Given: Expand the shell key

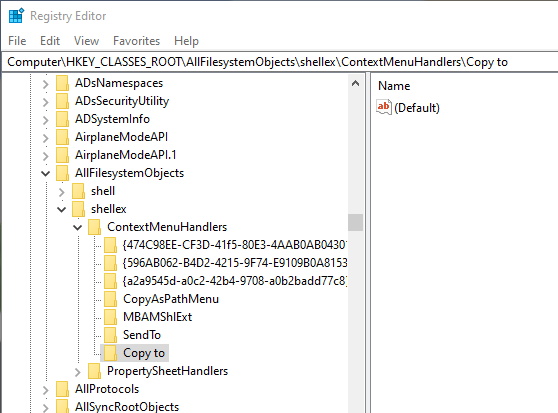Looking at the screenshot, I should click(x=62, y=192).
